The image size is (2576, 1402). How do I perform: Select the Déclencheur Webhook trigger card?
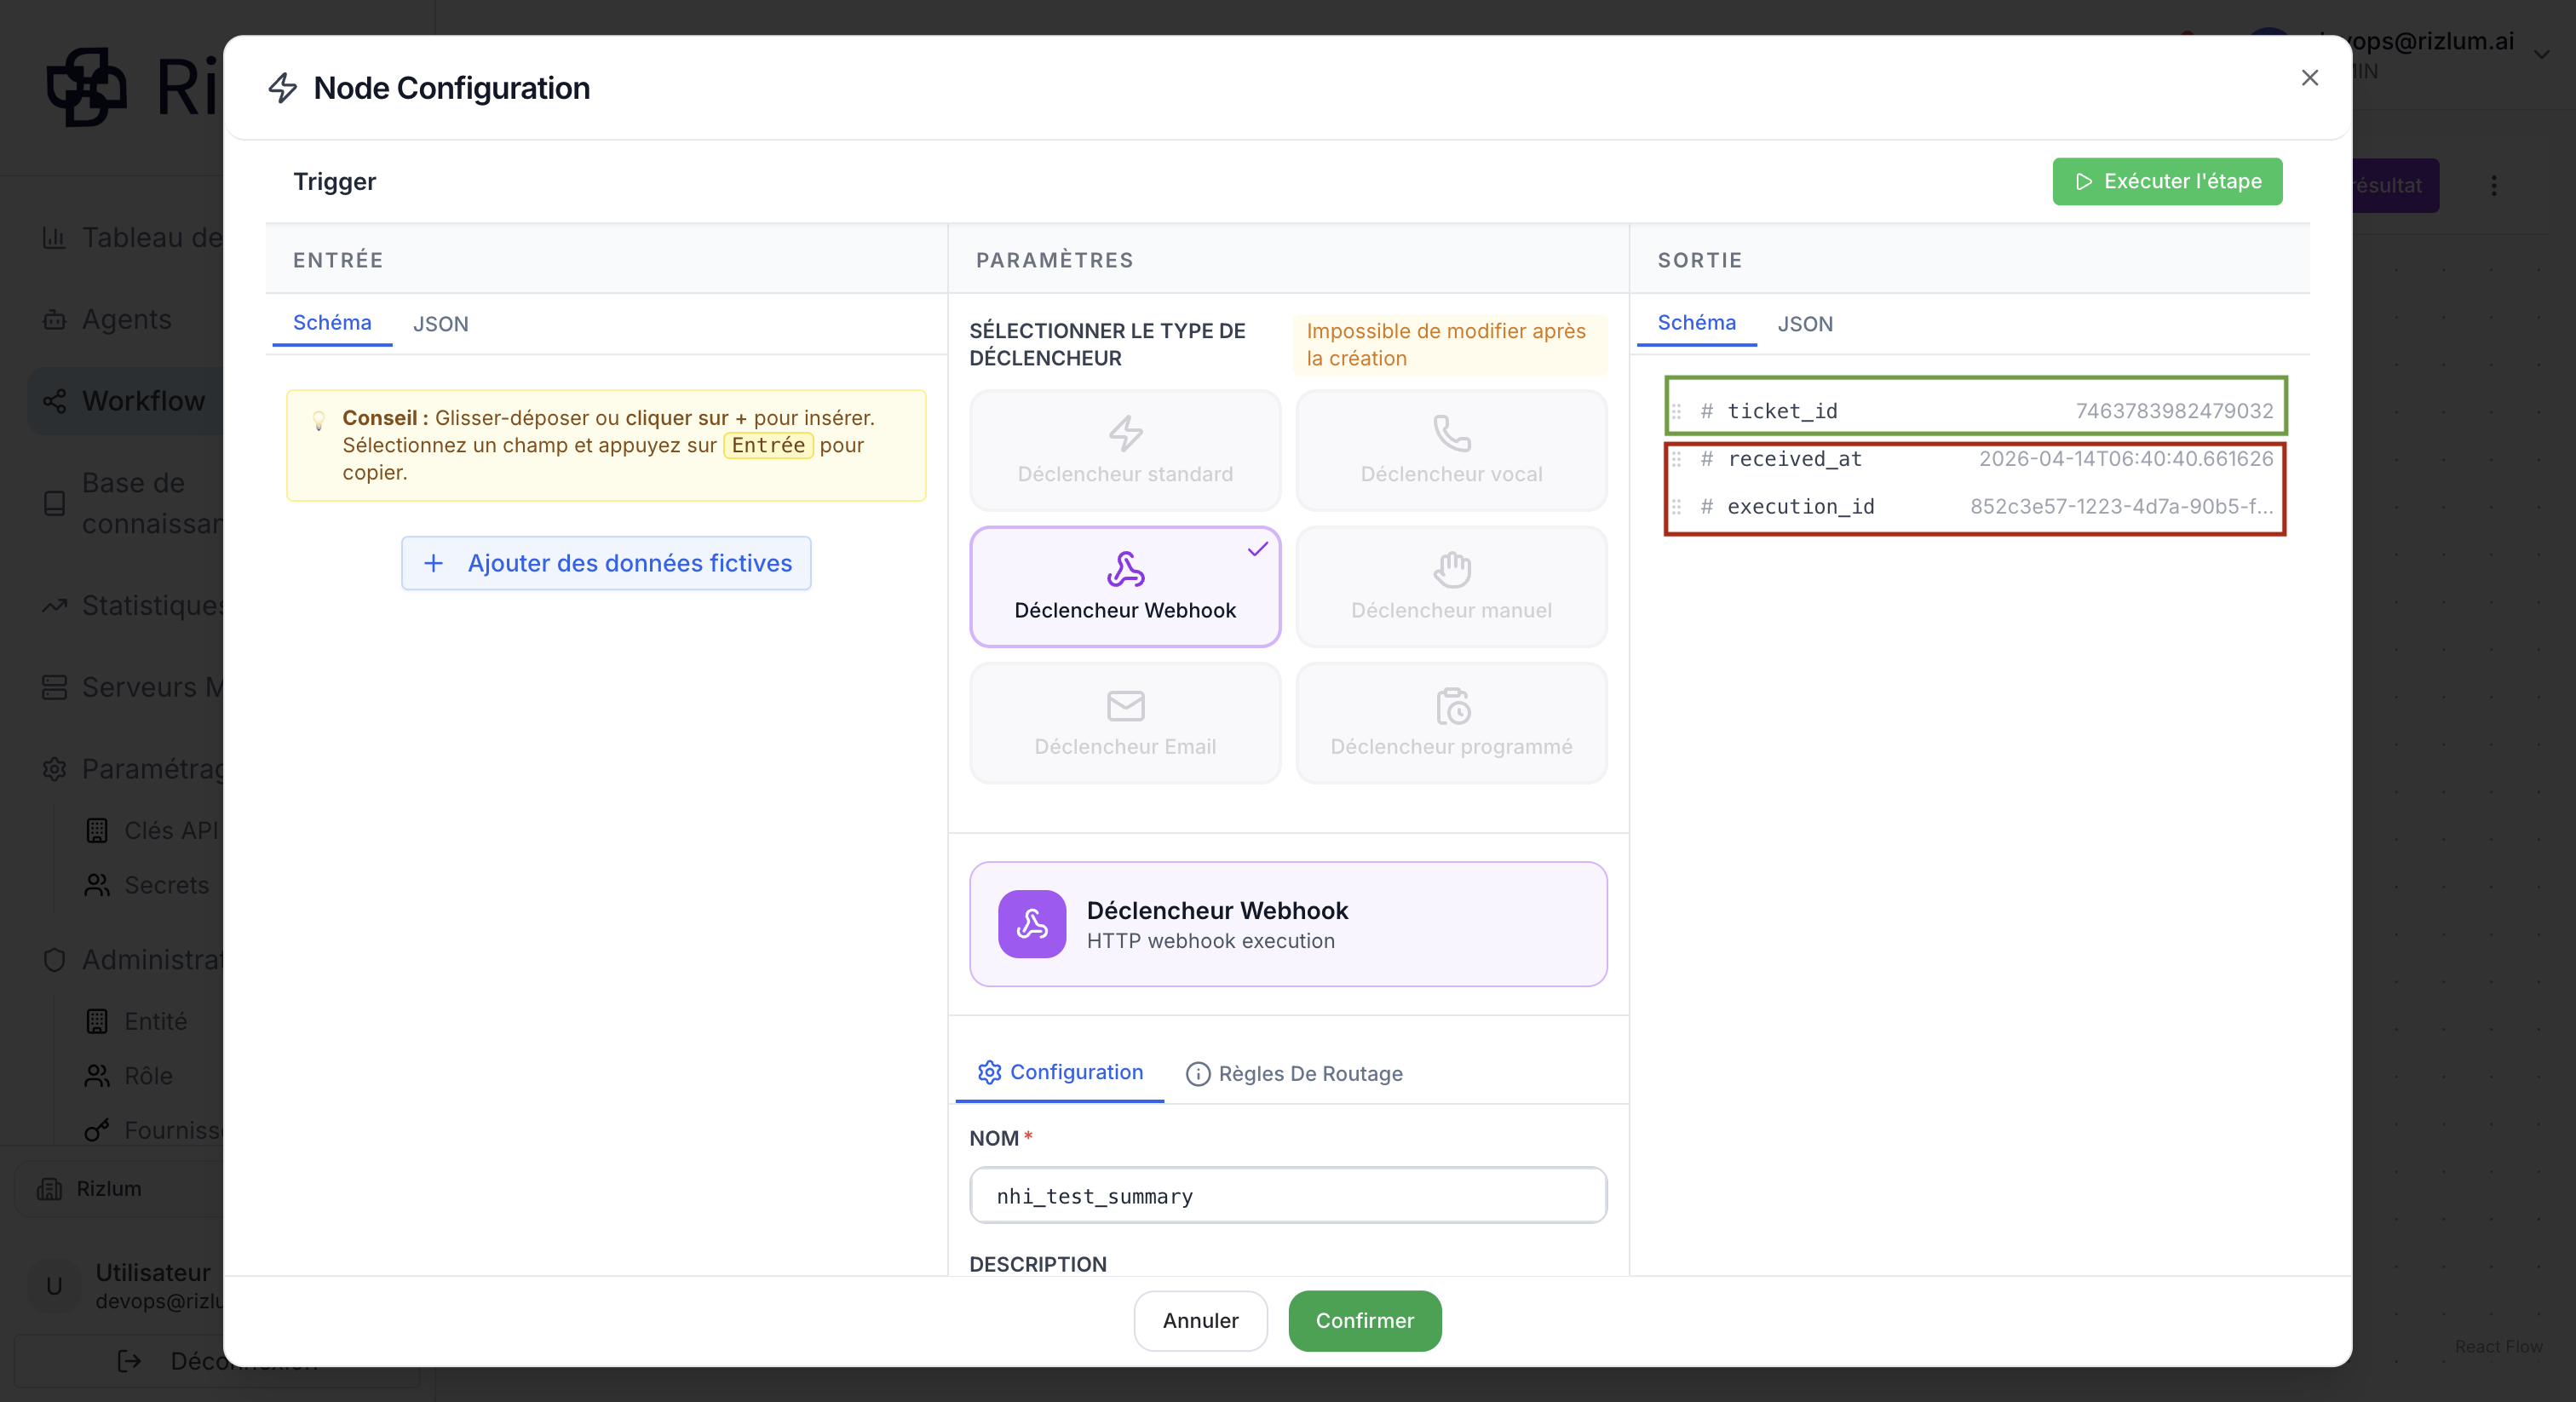(x=1125, y=587)
